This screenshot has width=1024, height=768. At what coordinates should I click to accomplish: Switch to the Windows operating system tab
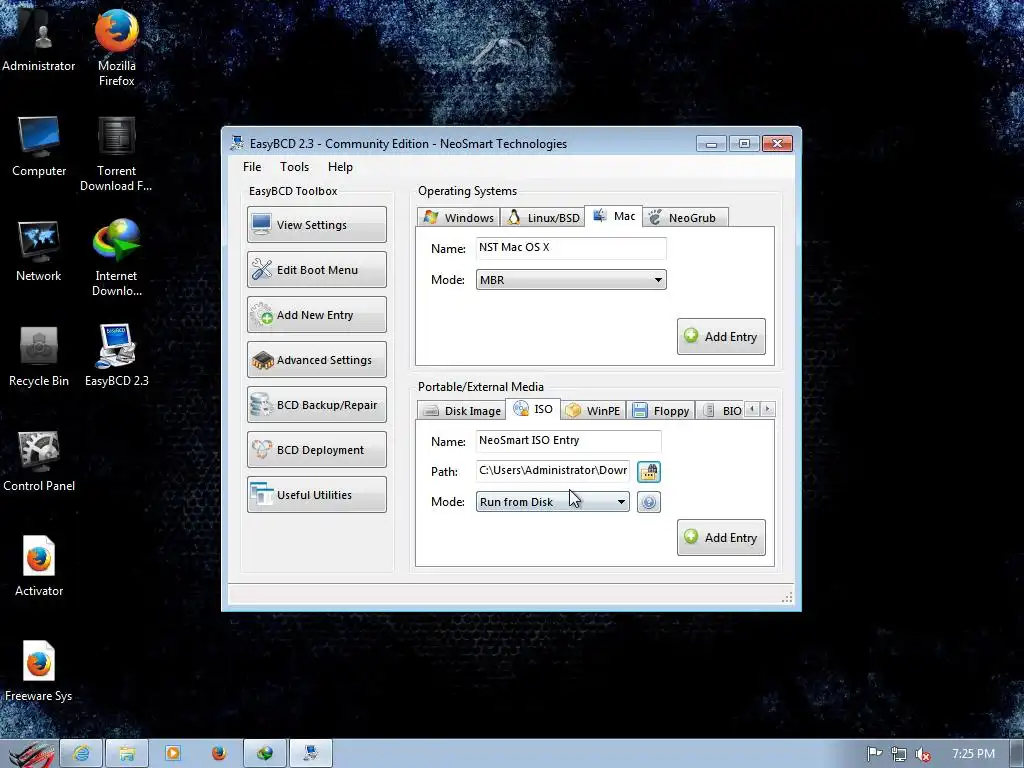coord(458,217)
